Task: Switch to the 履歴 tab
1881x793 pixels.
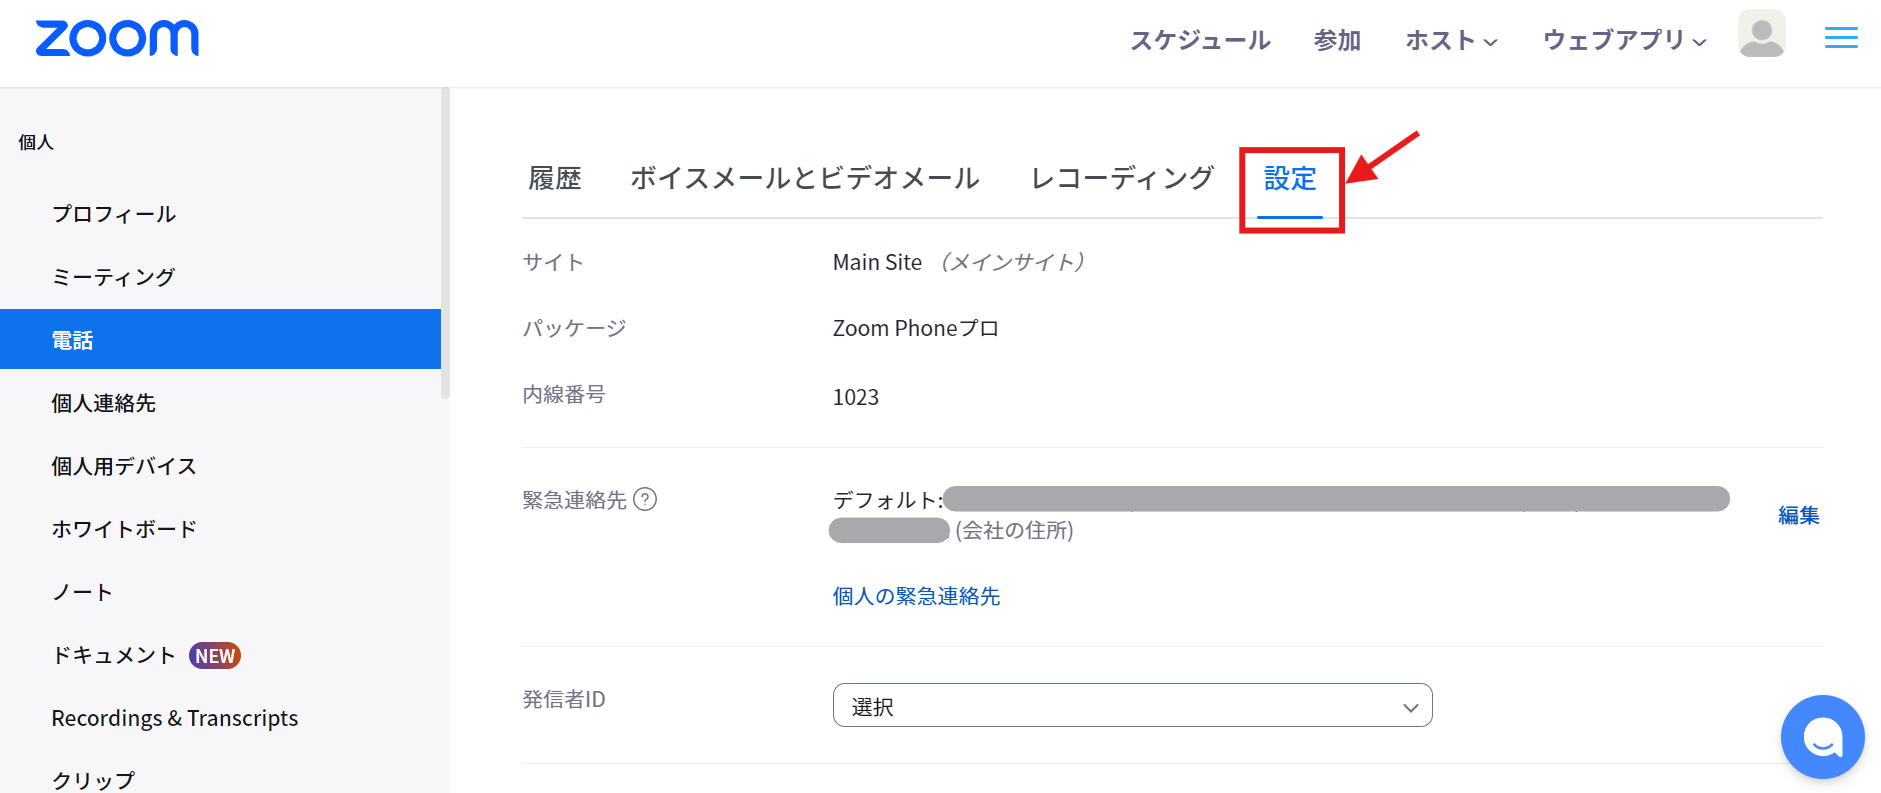Action: pyautogui.click(x=555, y=178)
